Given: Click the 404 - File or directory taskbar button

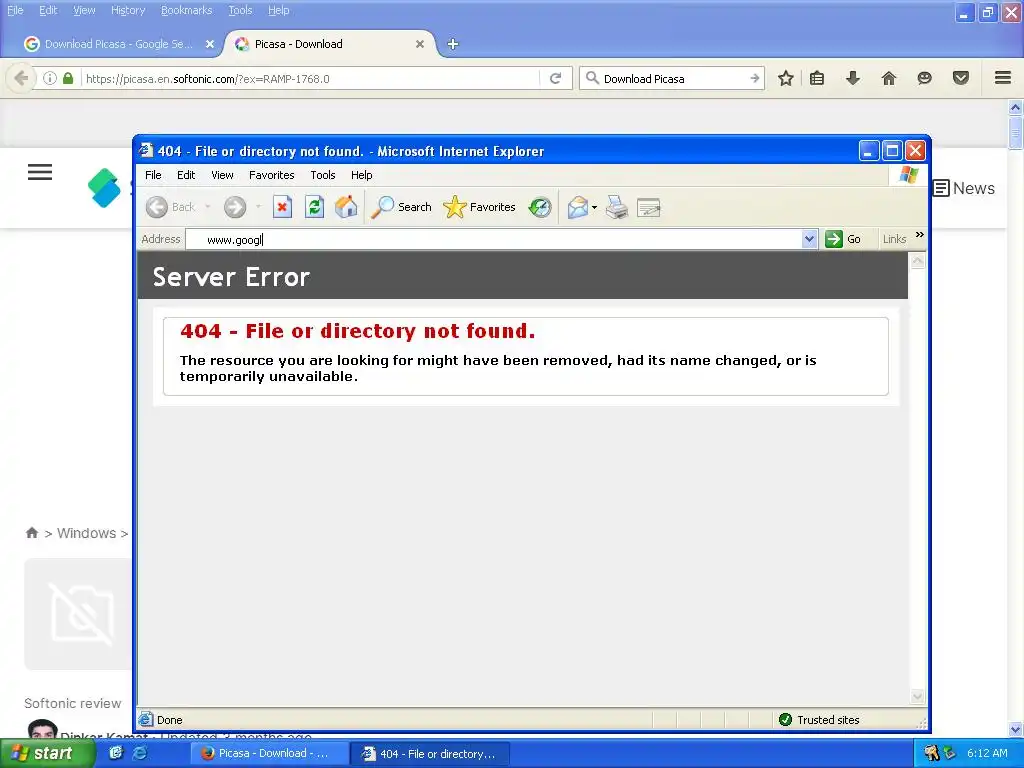Looking at the screenshot, I should pos(430,753).
